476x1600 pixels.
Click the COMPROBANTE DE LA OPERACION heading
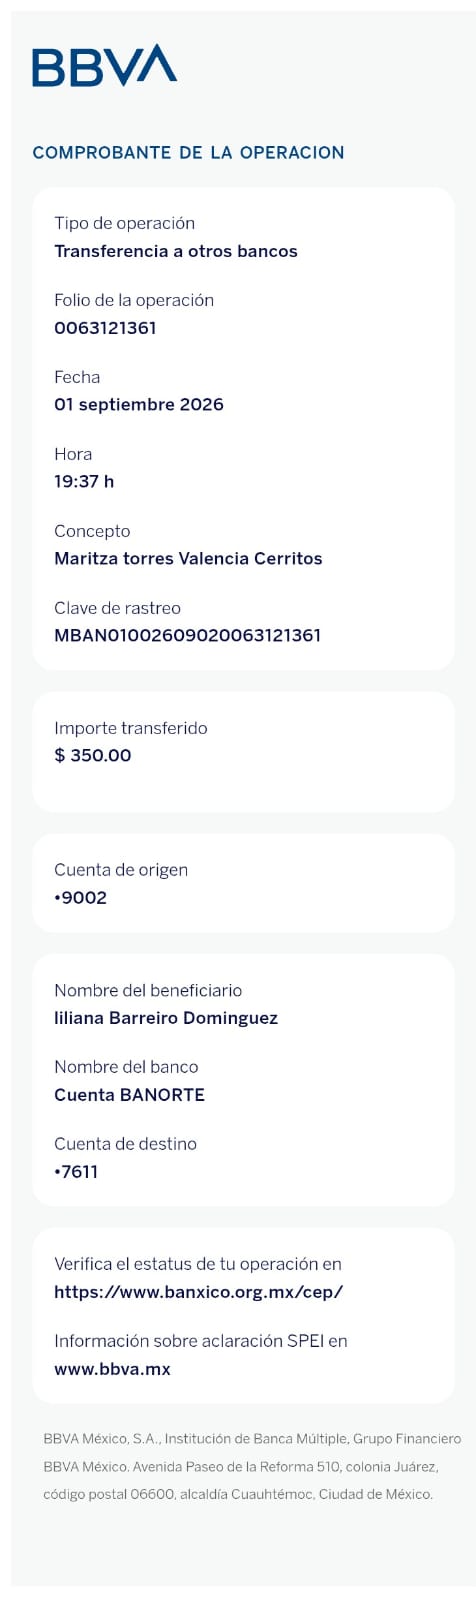point(188,153)
